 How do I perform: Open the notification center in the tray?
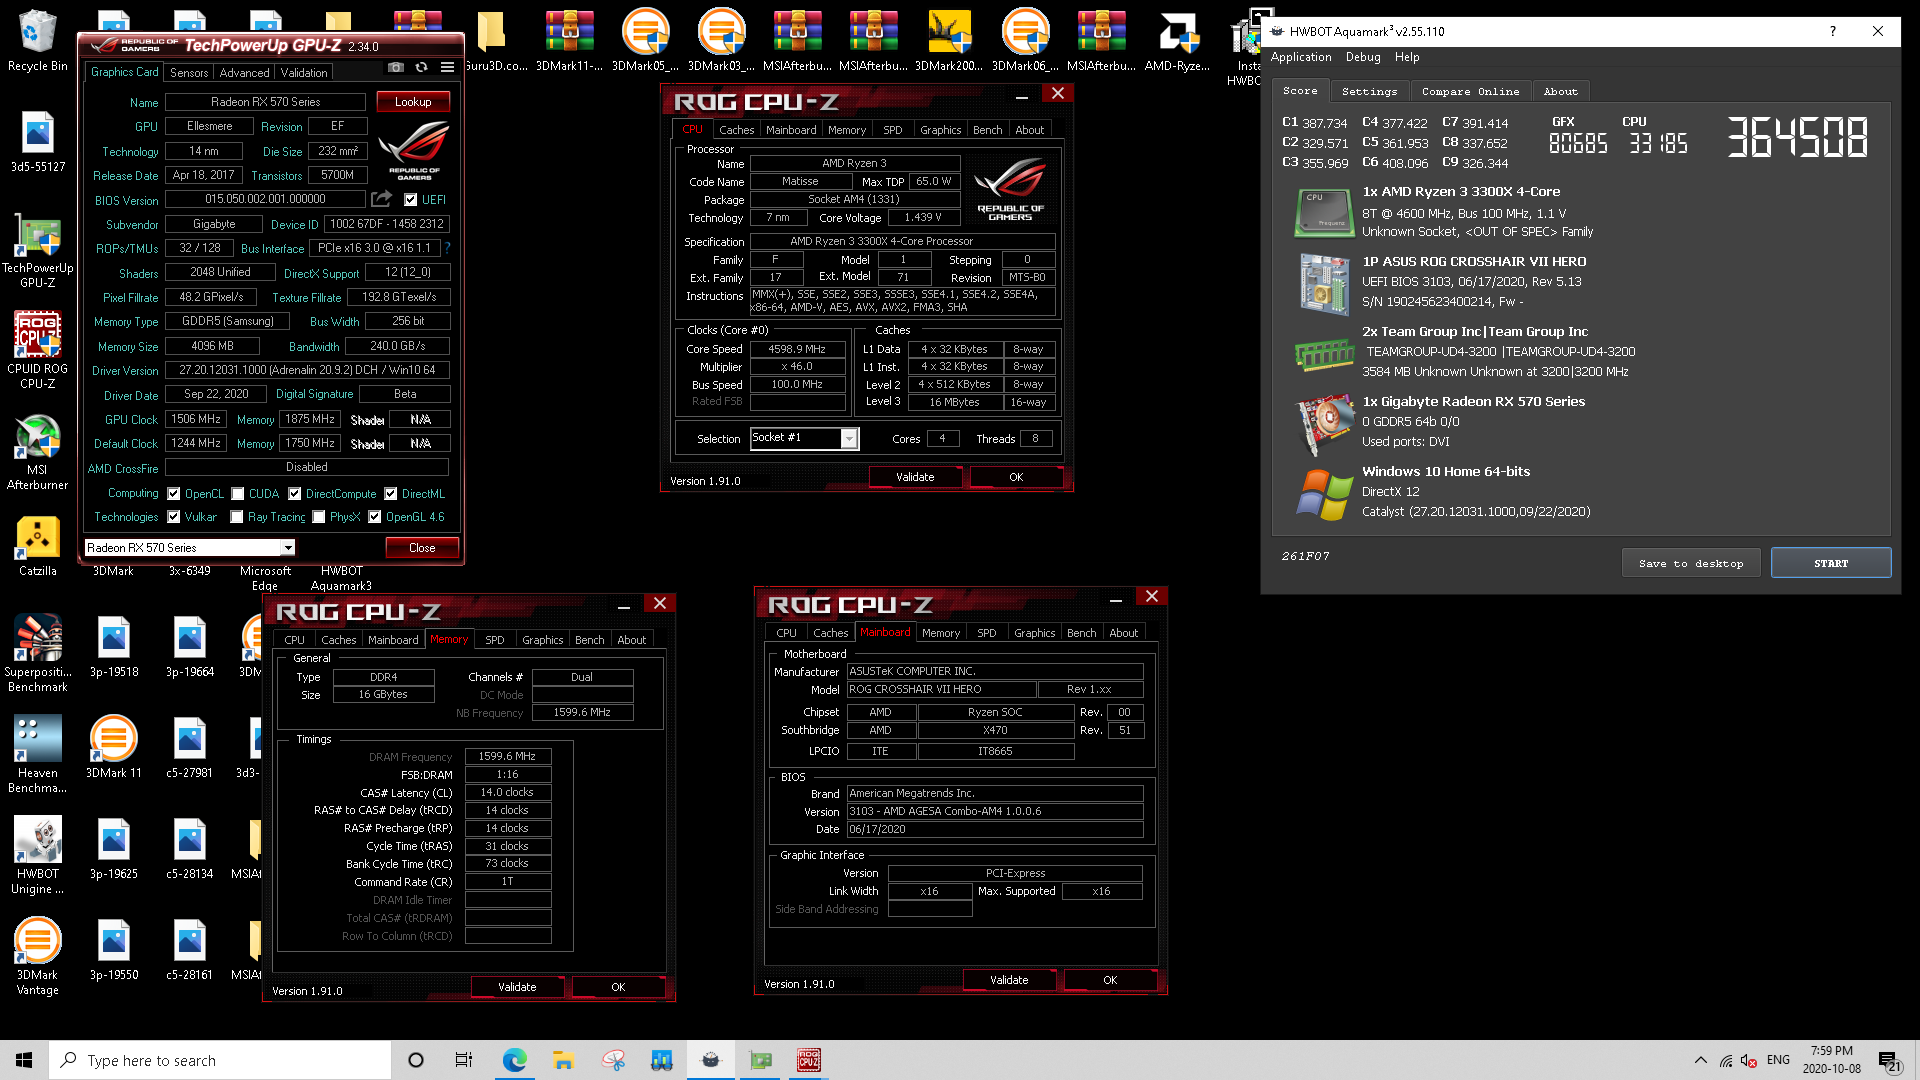coord(1889,1061)
